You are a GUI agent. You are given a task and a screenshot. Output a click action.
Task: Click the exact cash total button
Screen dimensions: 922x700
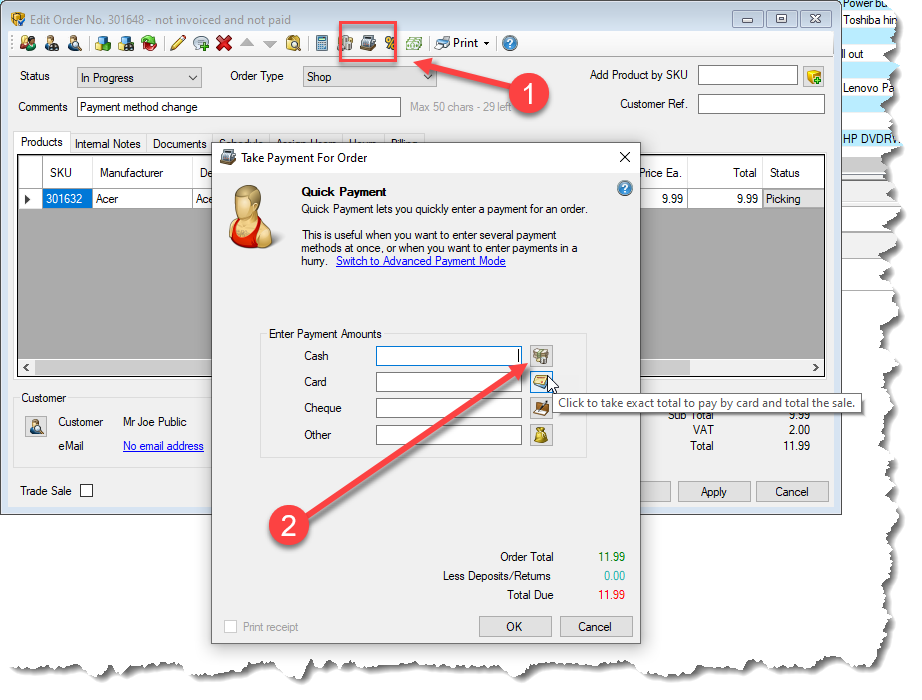541,356
